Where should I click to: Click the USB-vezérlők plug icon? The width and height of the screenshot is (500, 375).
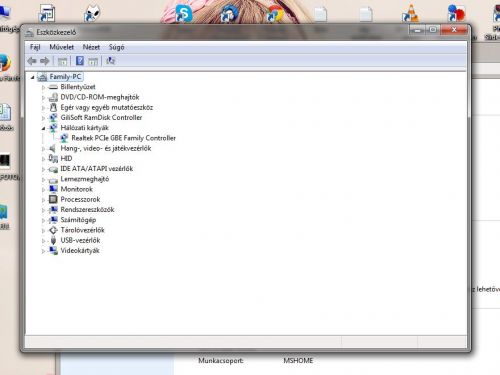tap(53, 240)
